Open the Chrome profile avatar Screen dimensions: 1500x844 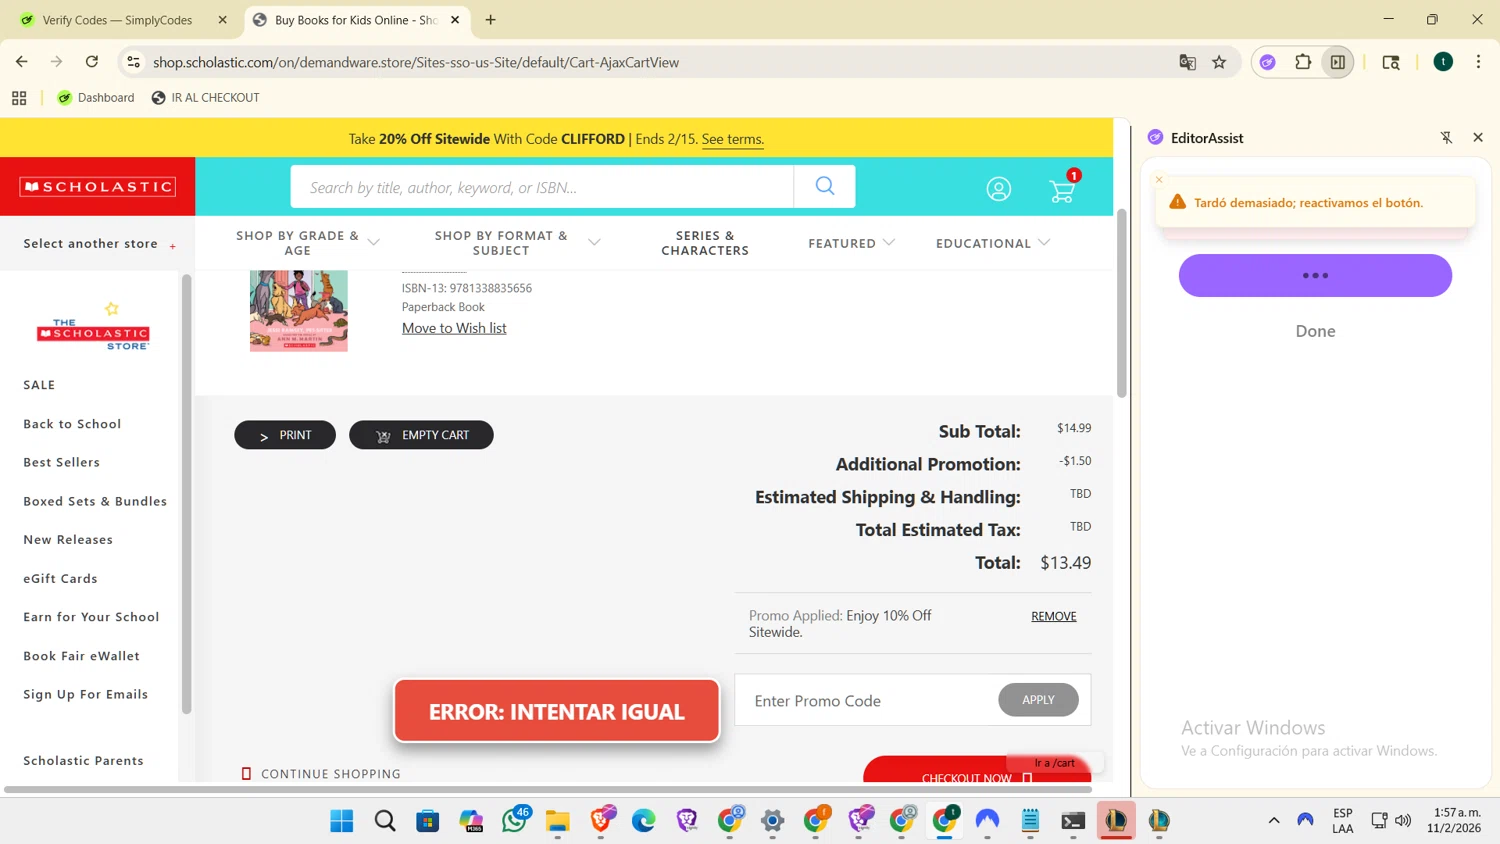pyautogui.click(x=1443, y=62)
